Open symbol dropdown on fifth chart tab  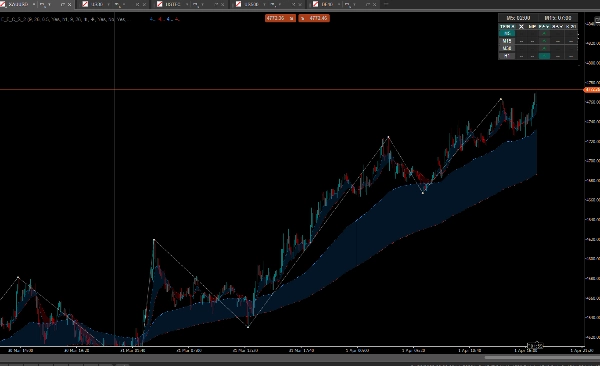click(x=338, y=4)
